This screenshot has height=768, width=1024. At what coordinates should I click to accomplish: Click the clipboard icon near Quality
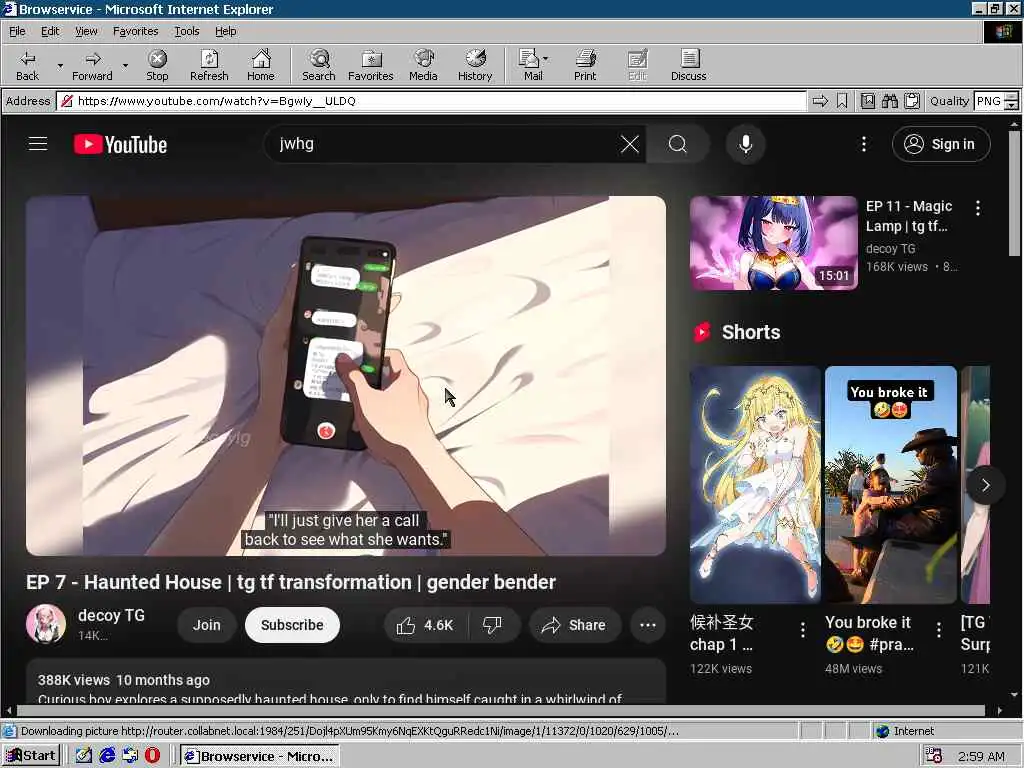coord(912,101)
